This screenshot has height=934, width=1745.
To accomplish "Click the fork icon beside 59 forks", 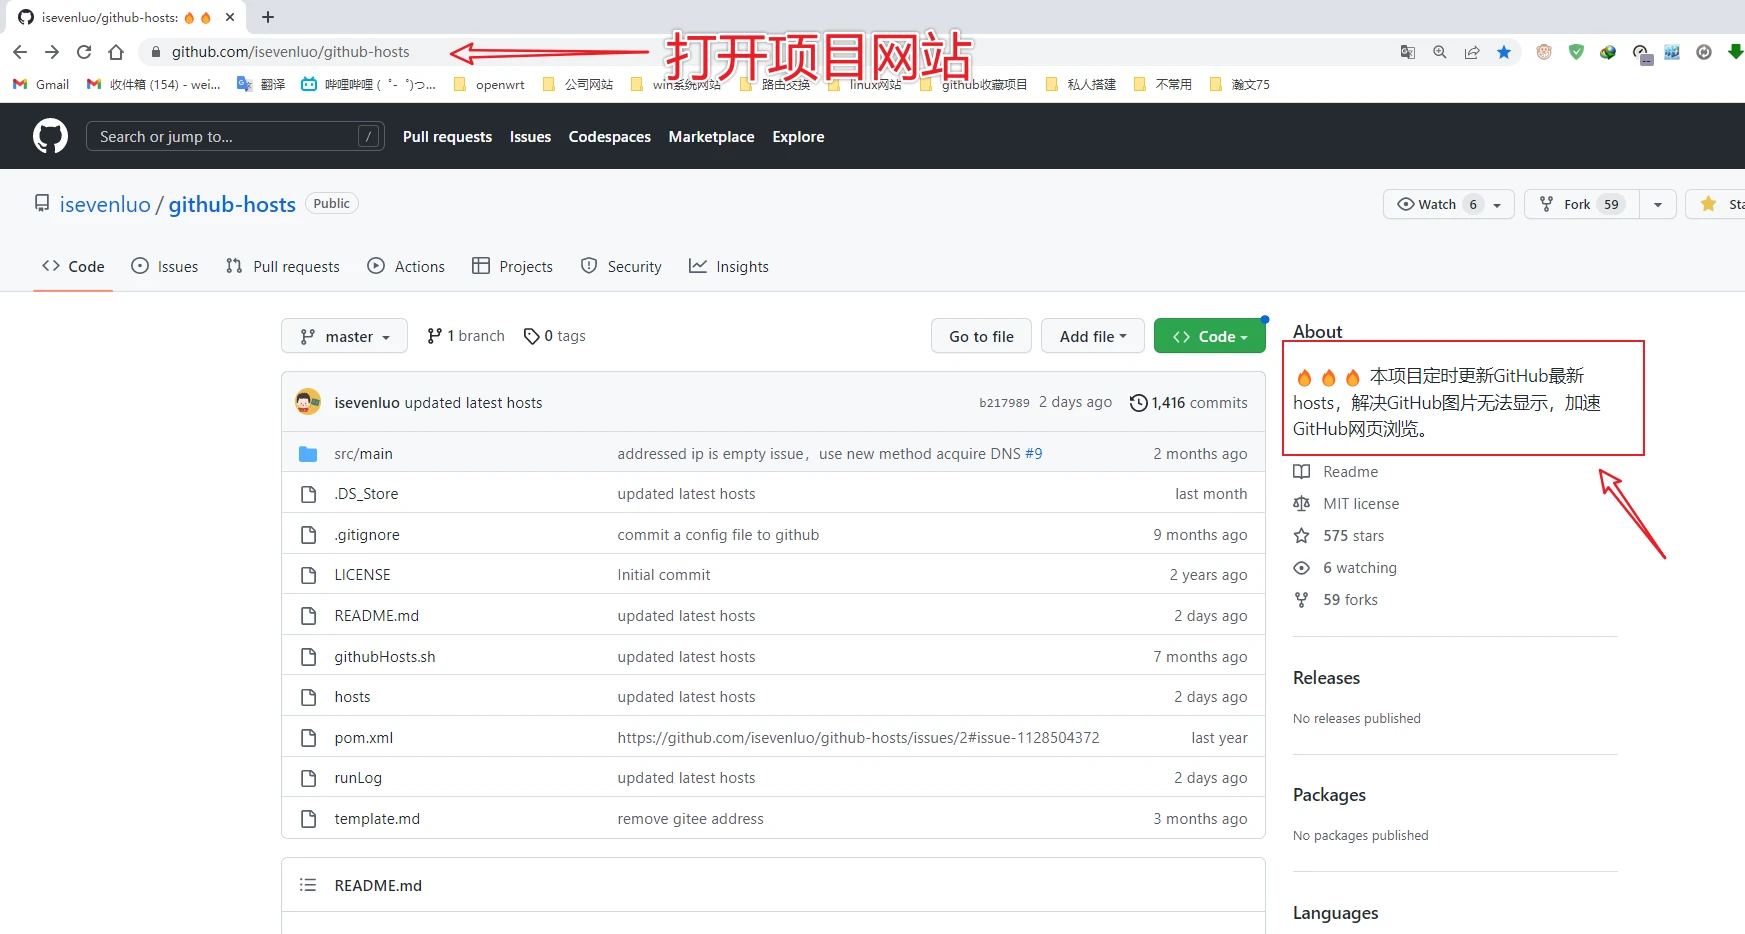I will point(1301,600).
